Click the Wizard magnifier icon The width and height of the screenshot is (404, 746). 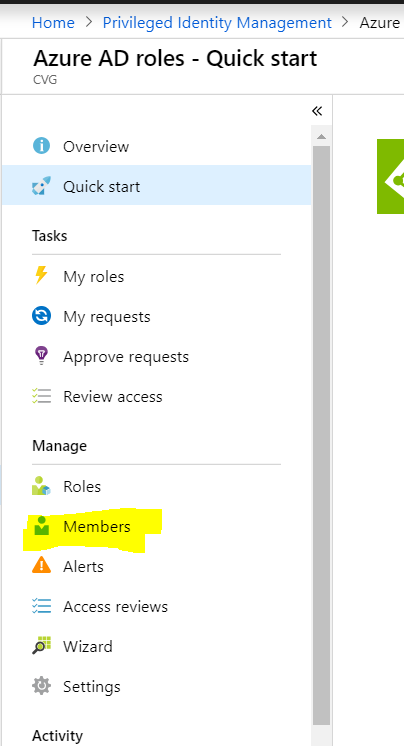pyautogui.click(x=41, y=646)
